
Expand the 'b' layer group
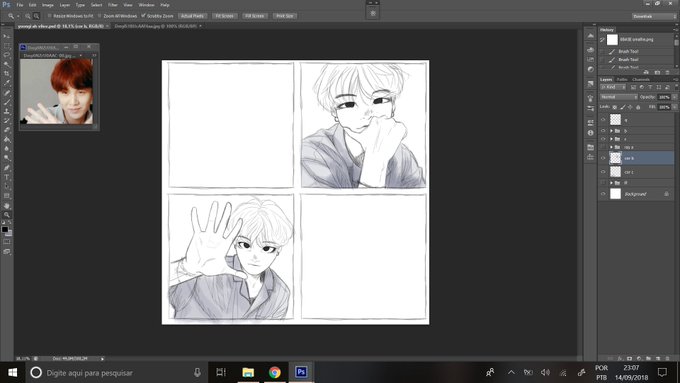pos(611,131)
